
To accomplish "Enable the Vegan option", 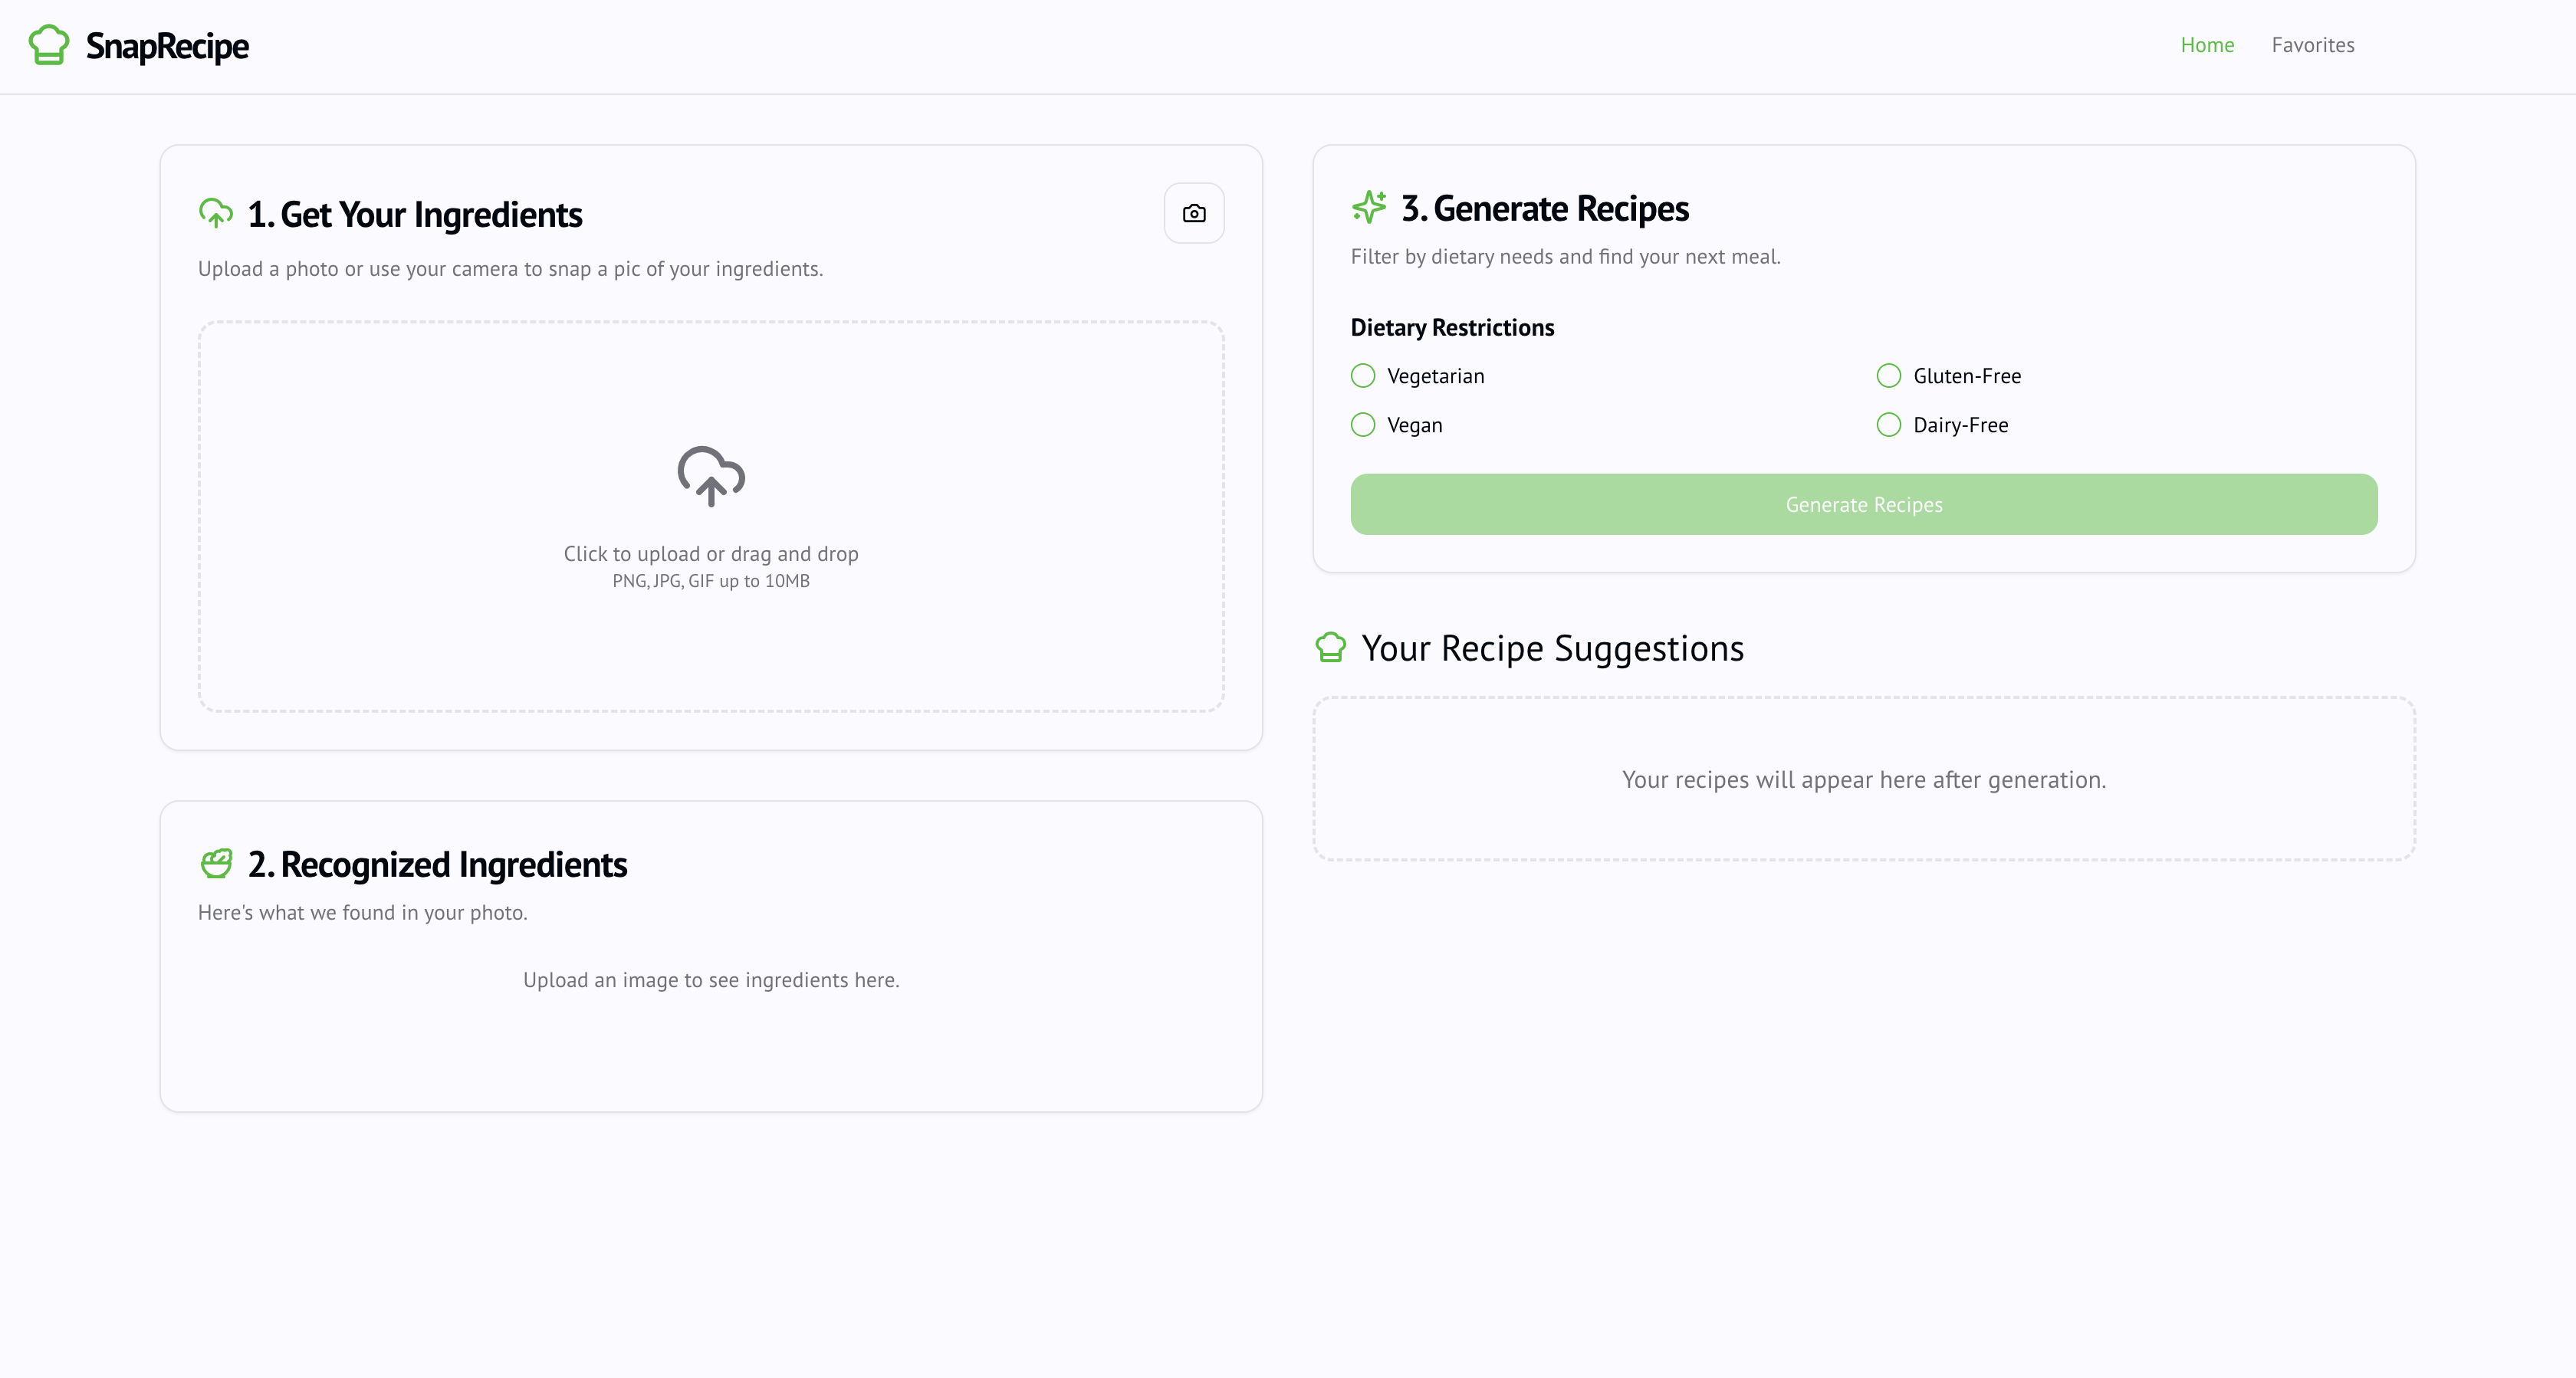I will [1362, 424].
